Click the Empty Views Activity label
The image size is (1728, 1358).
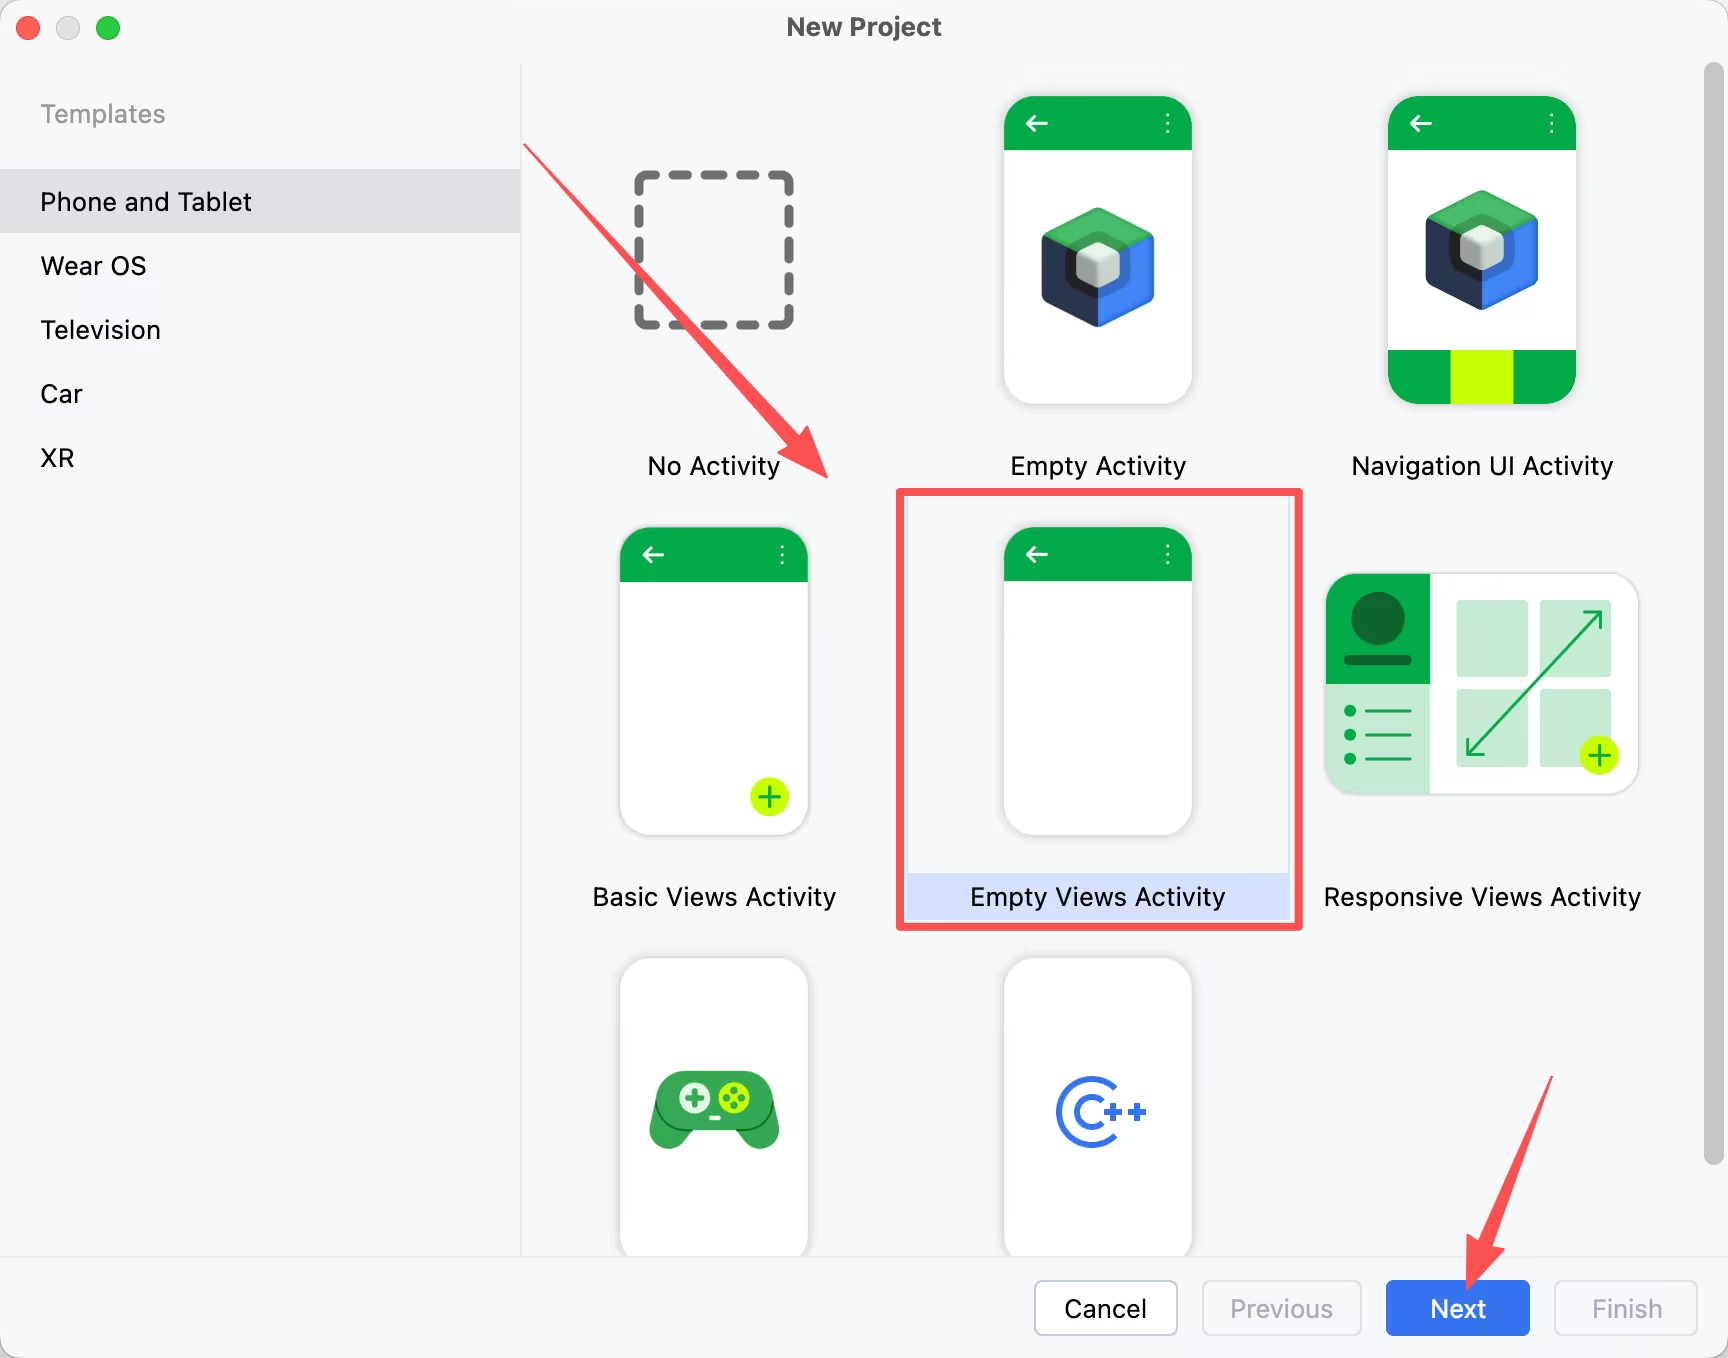tap(1098, 896)
